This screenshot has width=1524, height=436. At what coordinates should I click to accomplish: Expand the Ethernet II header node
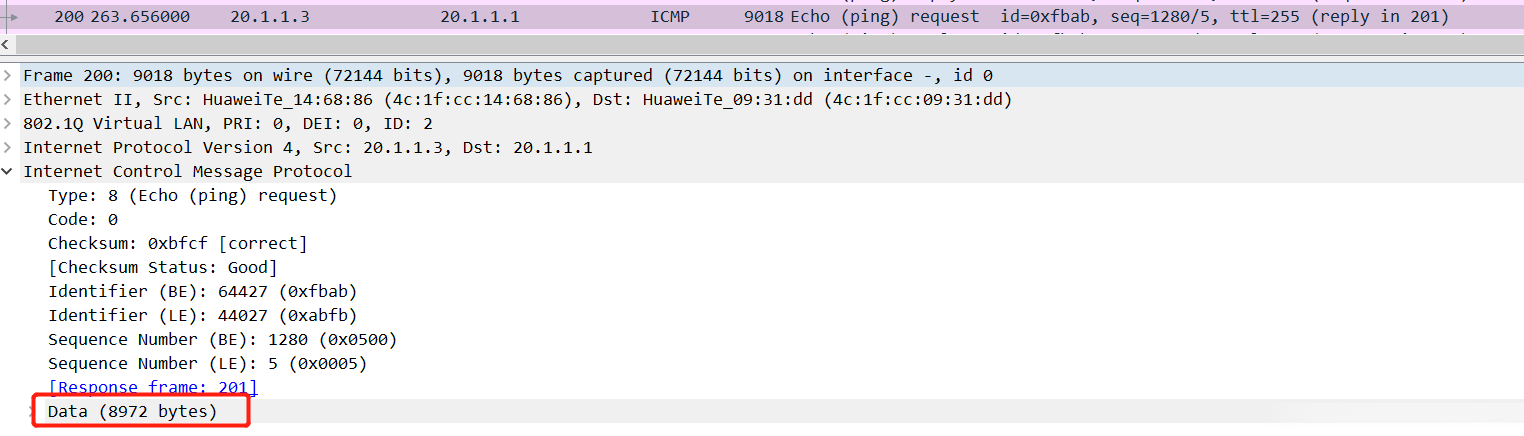(x=9, y=100)
